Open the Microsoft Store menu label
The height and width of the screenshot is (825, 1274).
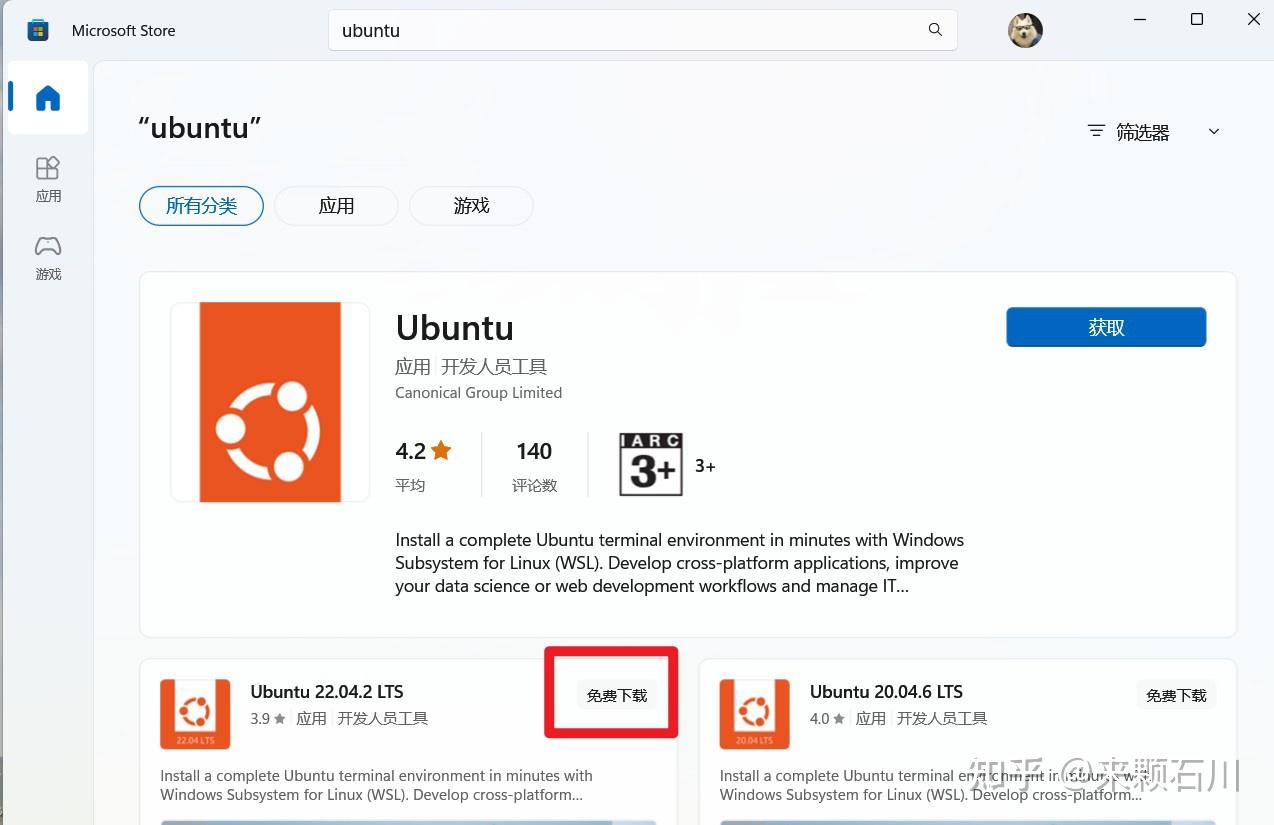pos(123,30)
